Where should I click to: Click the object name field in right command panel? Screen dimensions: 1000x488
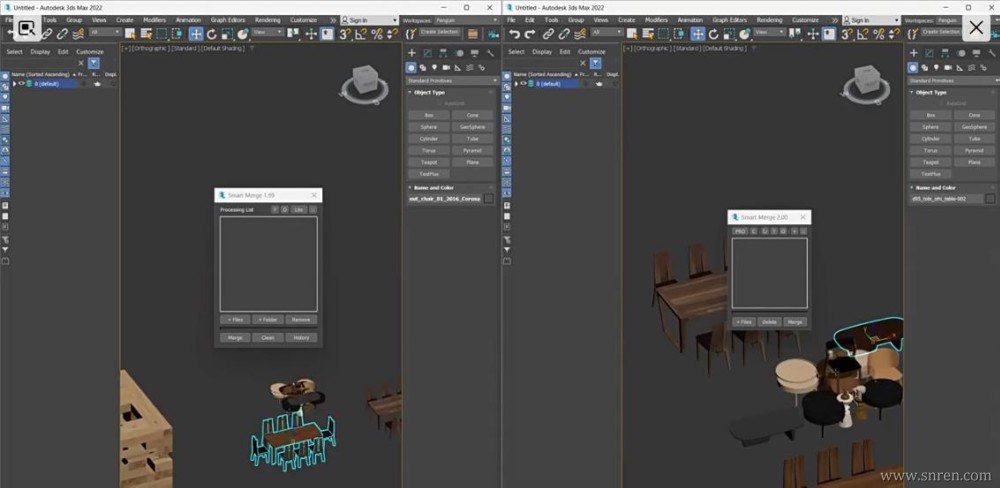pyautogui.click(x=943, y=199)
